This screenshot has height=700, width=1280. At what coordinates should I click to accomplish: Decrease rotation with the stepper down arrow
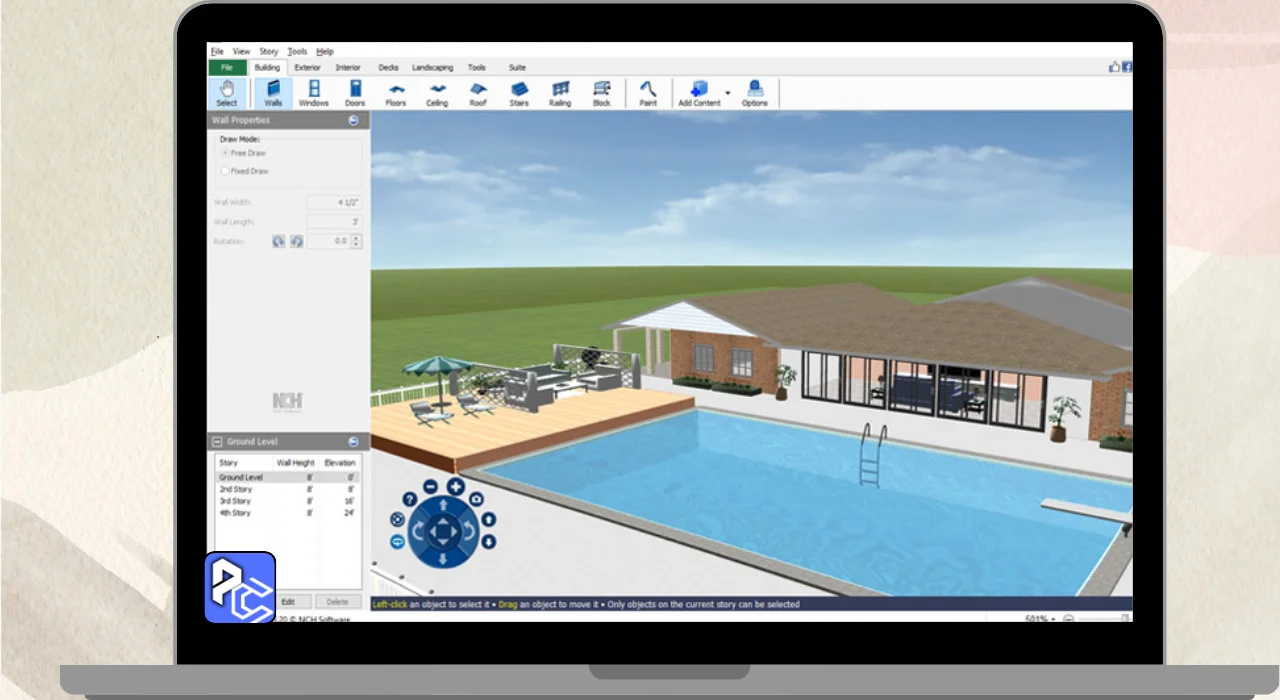[x=356, y=244]
